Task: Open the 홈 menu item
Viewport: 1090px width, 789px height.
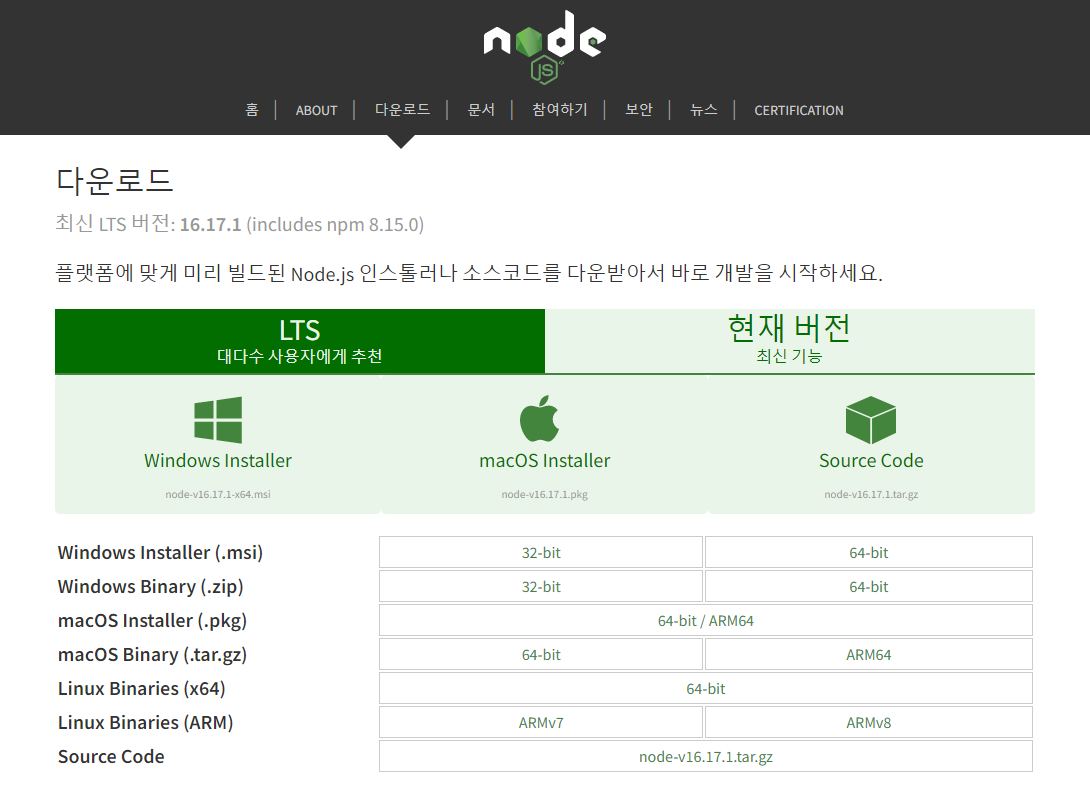Action: click(x=252, y=110)
